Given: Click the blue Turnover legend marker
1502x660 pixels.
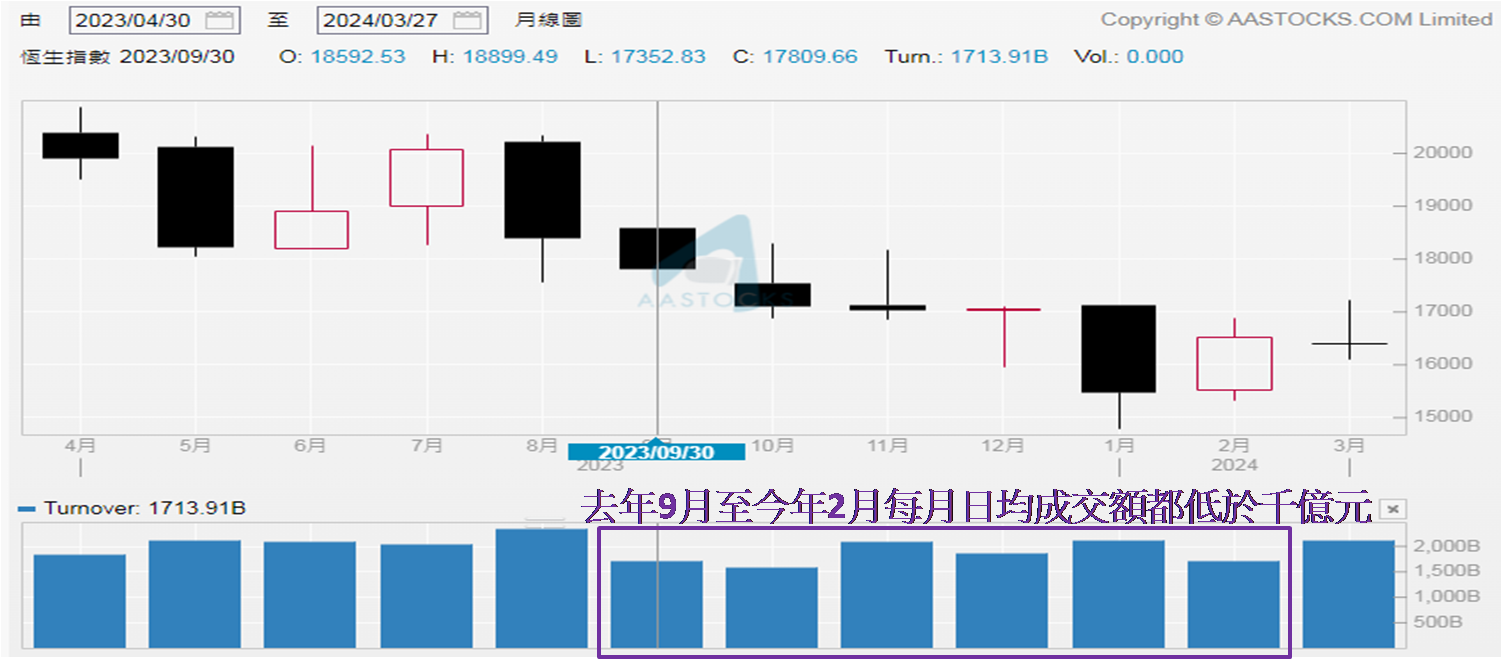Looking at the screenshot, I should point(28,509).
